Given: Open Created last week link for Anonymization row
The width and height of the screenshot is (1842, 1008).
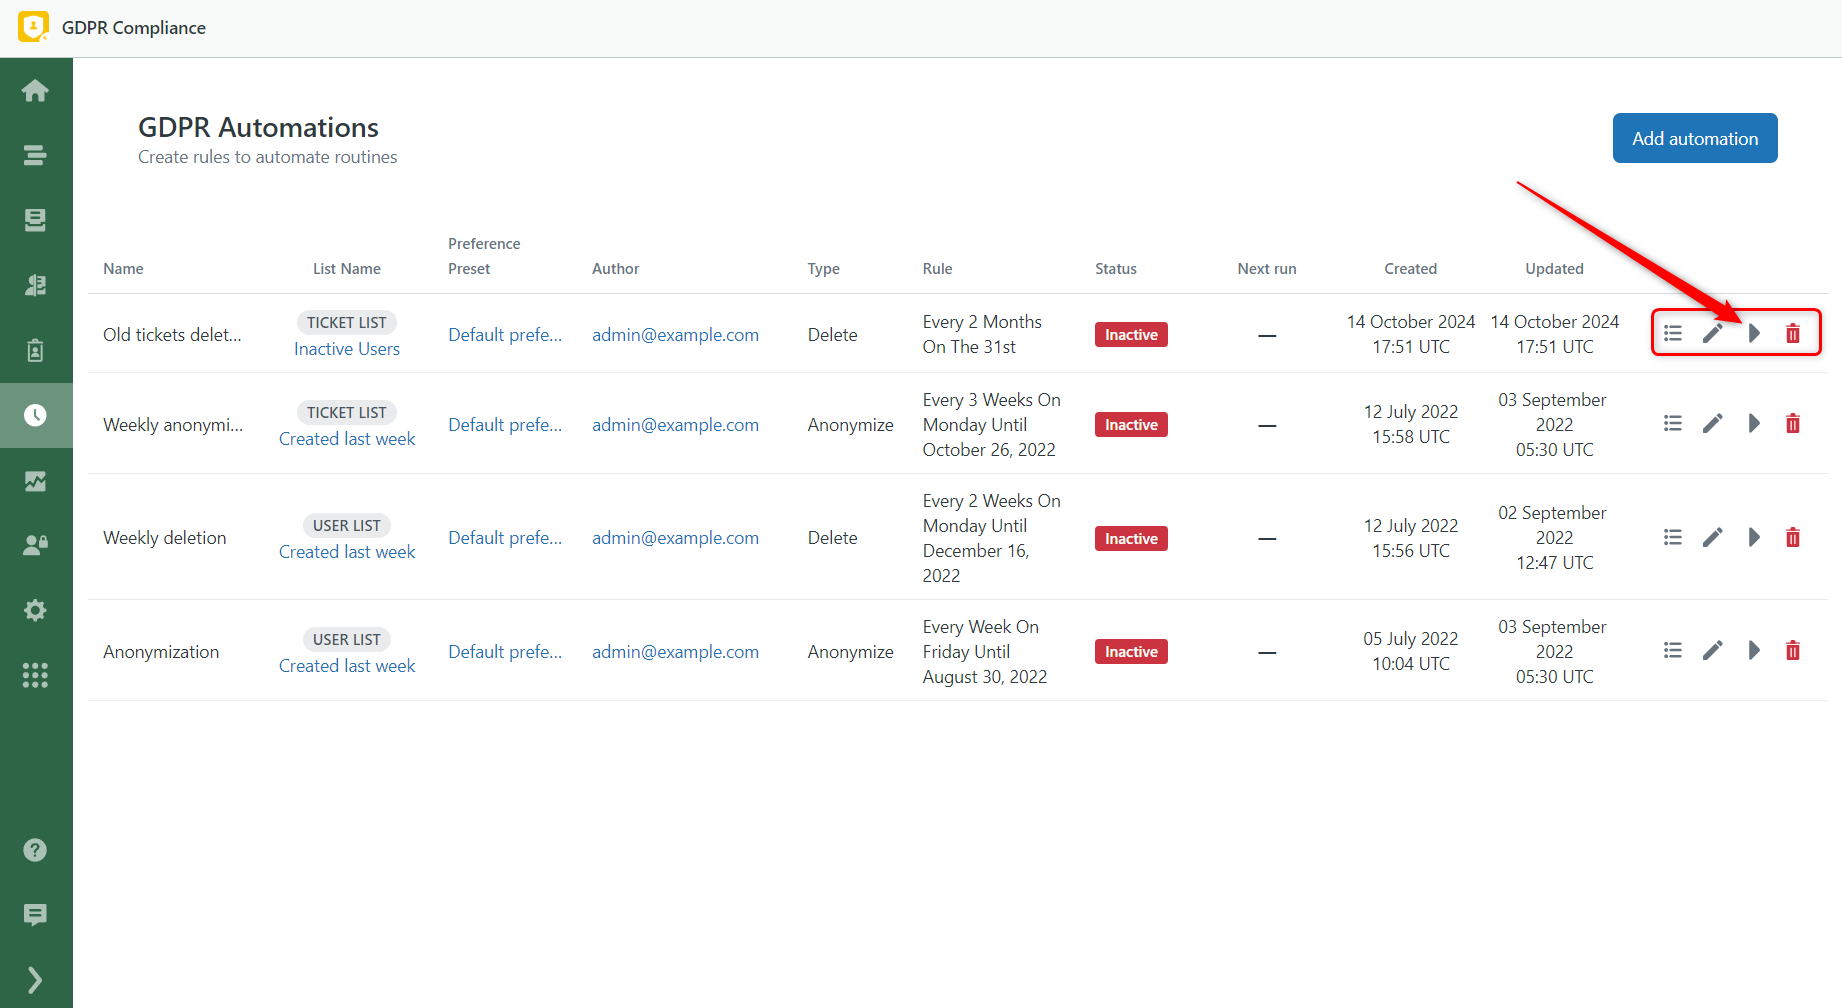Looking at the screenshot, I should 347,666.
